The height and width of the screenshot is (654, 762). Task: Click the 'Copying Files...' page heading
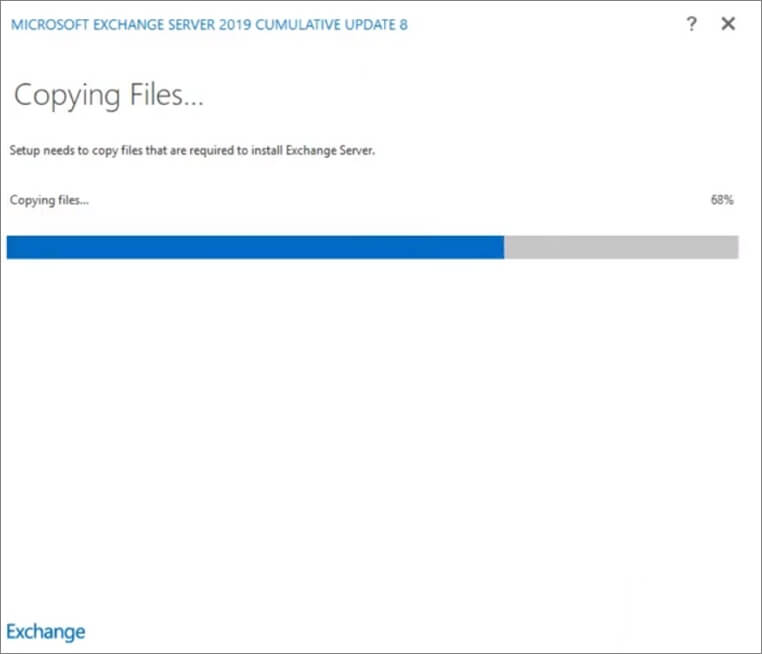point(108,95)
